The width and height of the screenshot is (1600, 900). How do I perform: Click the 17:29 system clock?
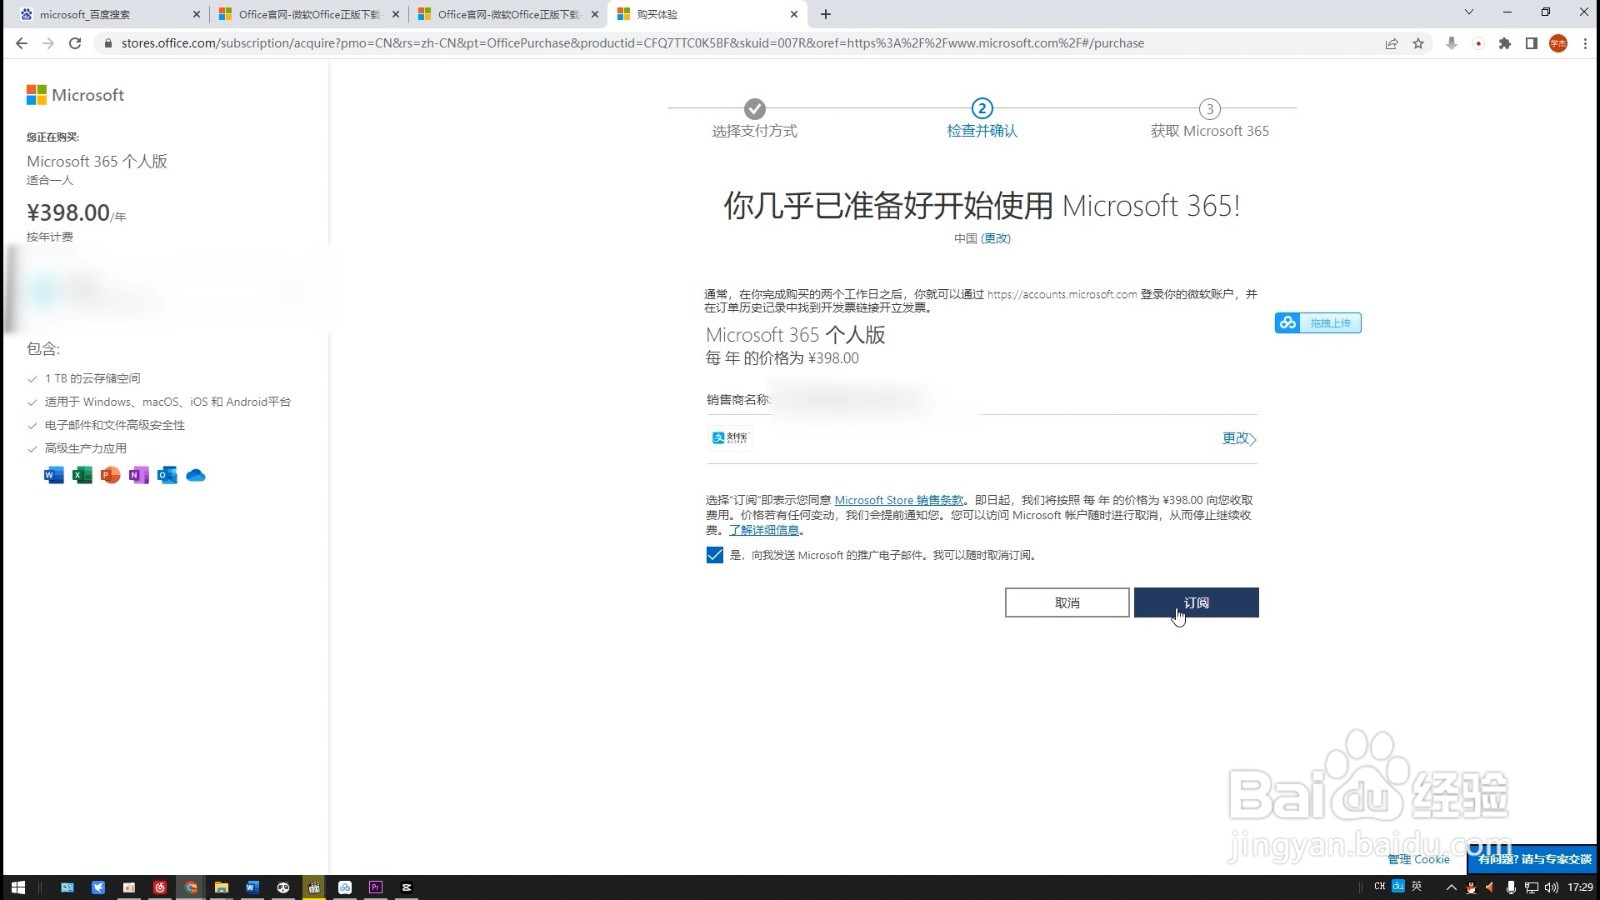[1580, 887]
